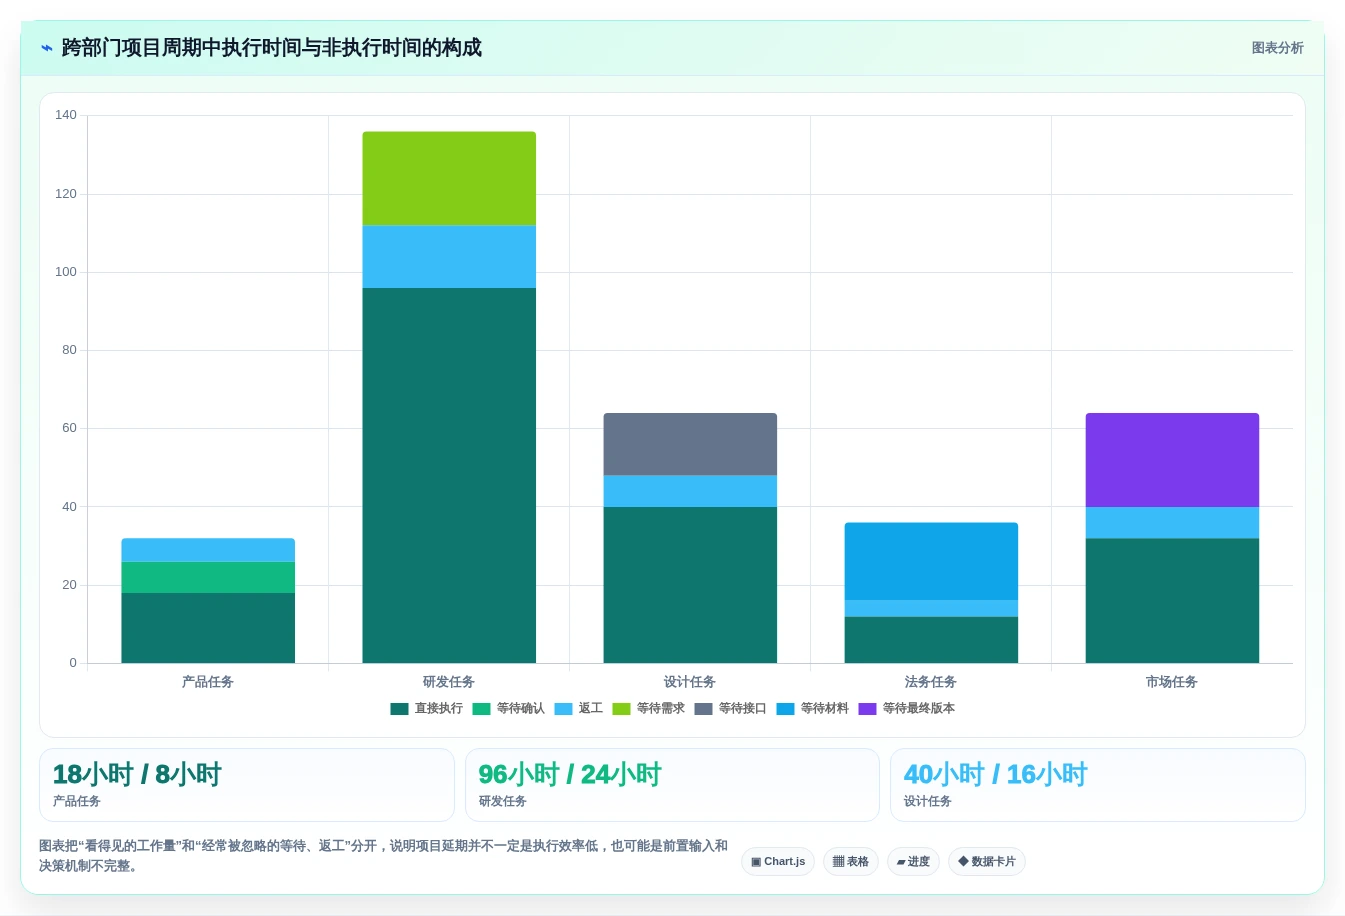Click the 表格 tag chip
This screenshot has width=1345, height=916.
[850, 862]
